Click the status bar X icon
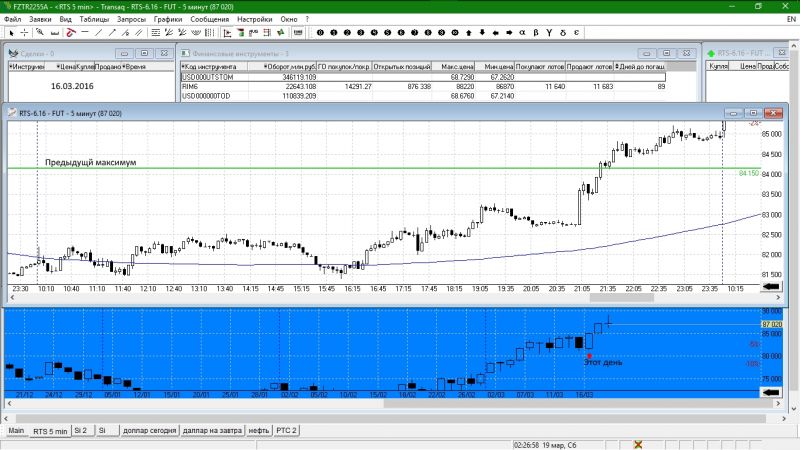The height and width of the screenshot is (450, 800). 638,445
